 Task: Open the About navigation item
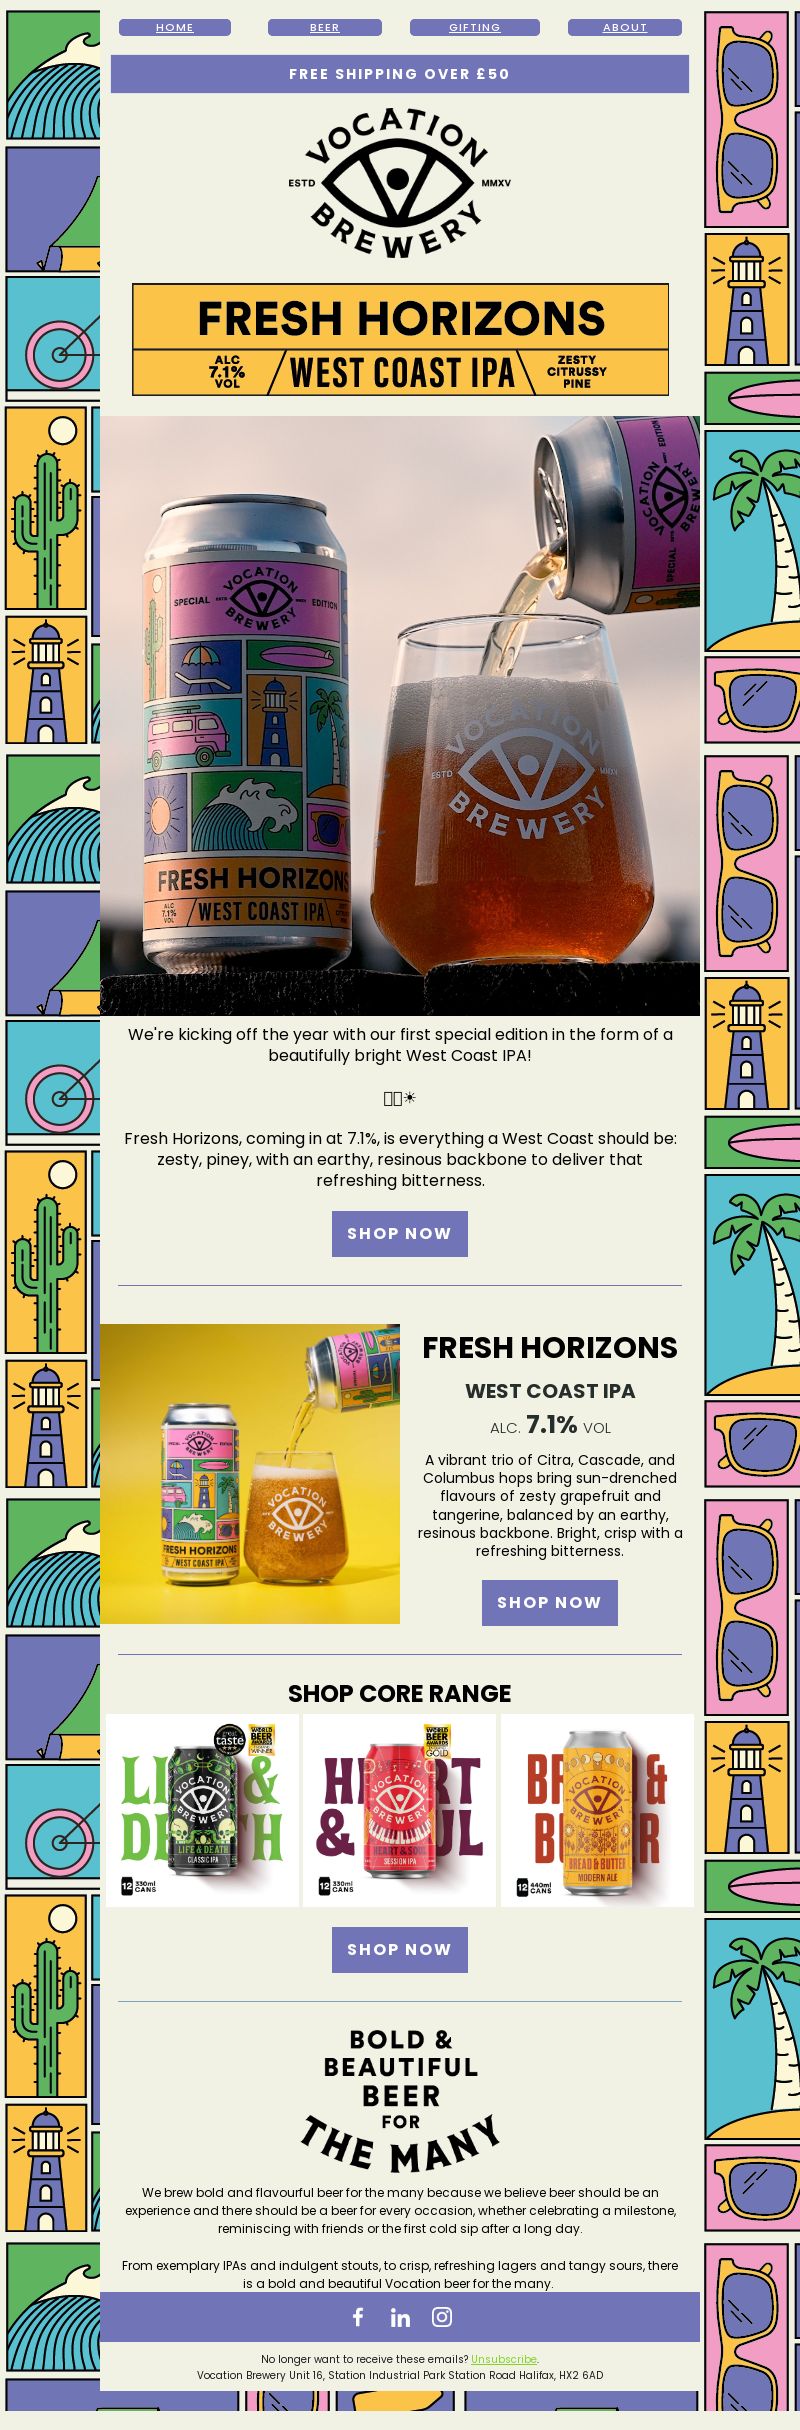pyautogui.click(x=625, y=27)
